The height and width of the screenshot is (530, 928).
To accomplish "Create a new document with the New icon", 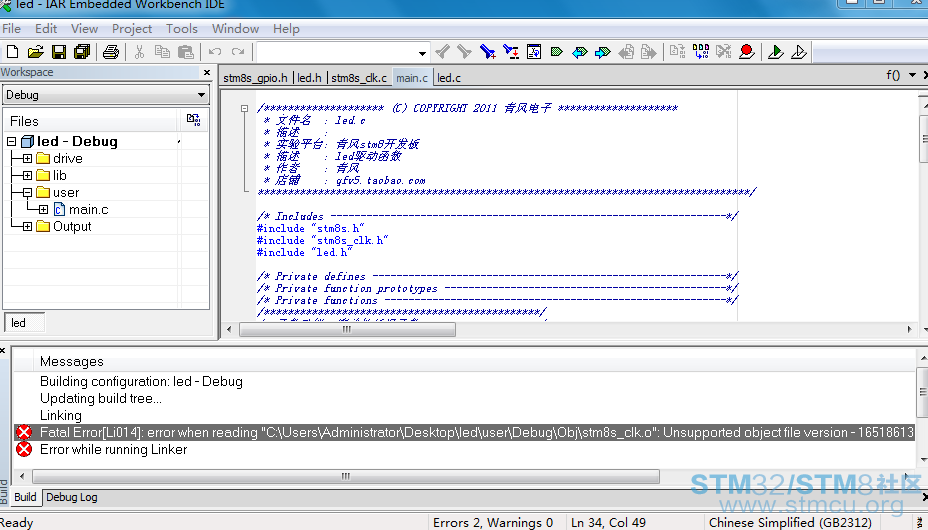I will coord(12,52).
